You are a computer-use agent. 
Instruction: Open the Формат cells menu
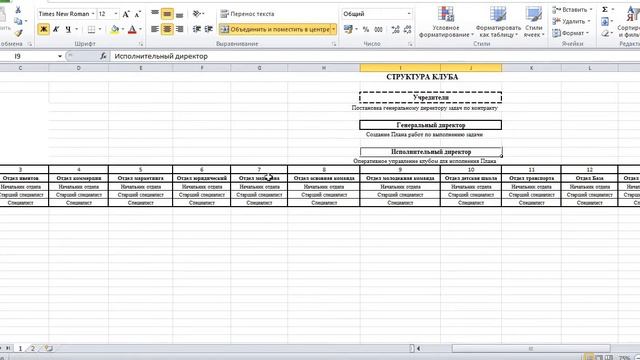[570, 33]
